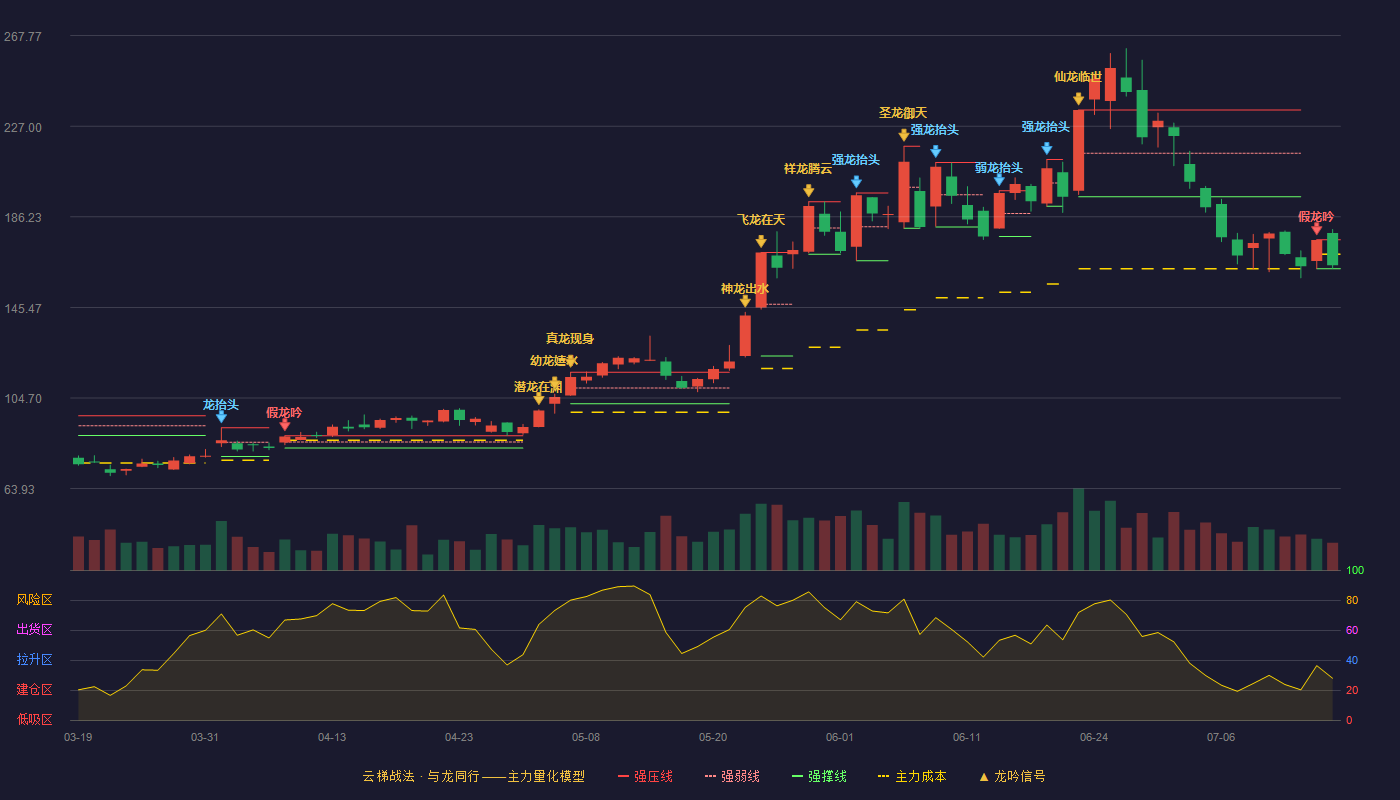Click the 弱龙抬头 signal label

(999, 168)
